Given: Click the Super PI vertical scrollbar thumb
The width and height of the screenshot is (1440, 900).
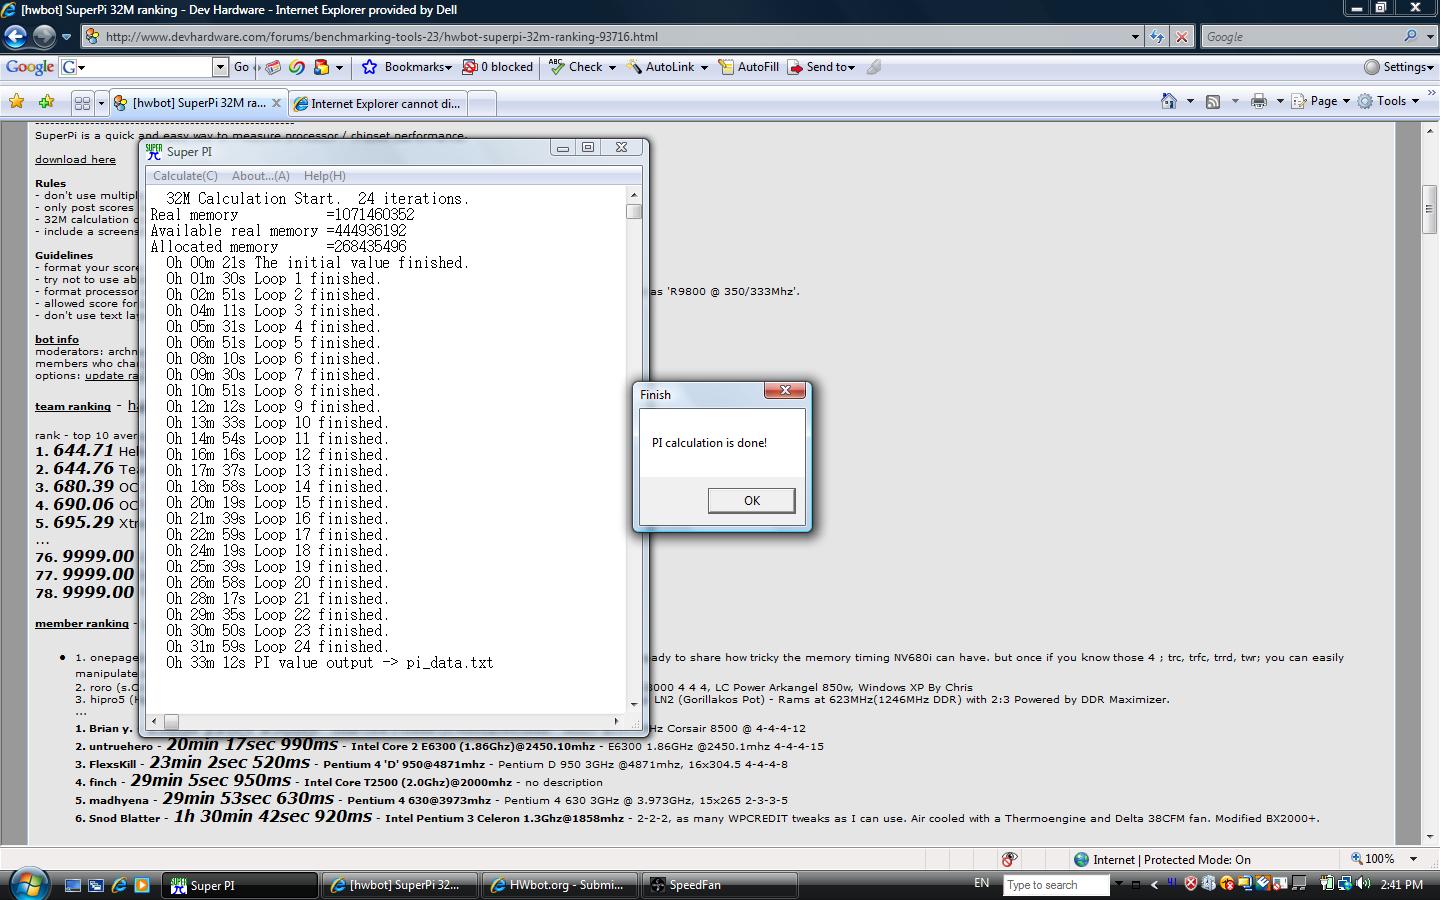Looking at the screenshot, I should click(634, 211).
